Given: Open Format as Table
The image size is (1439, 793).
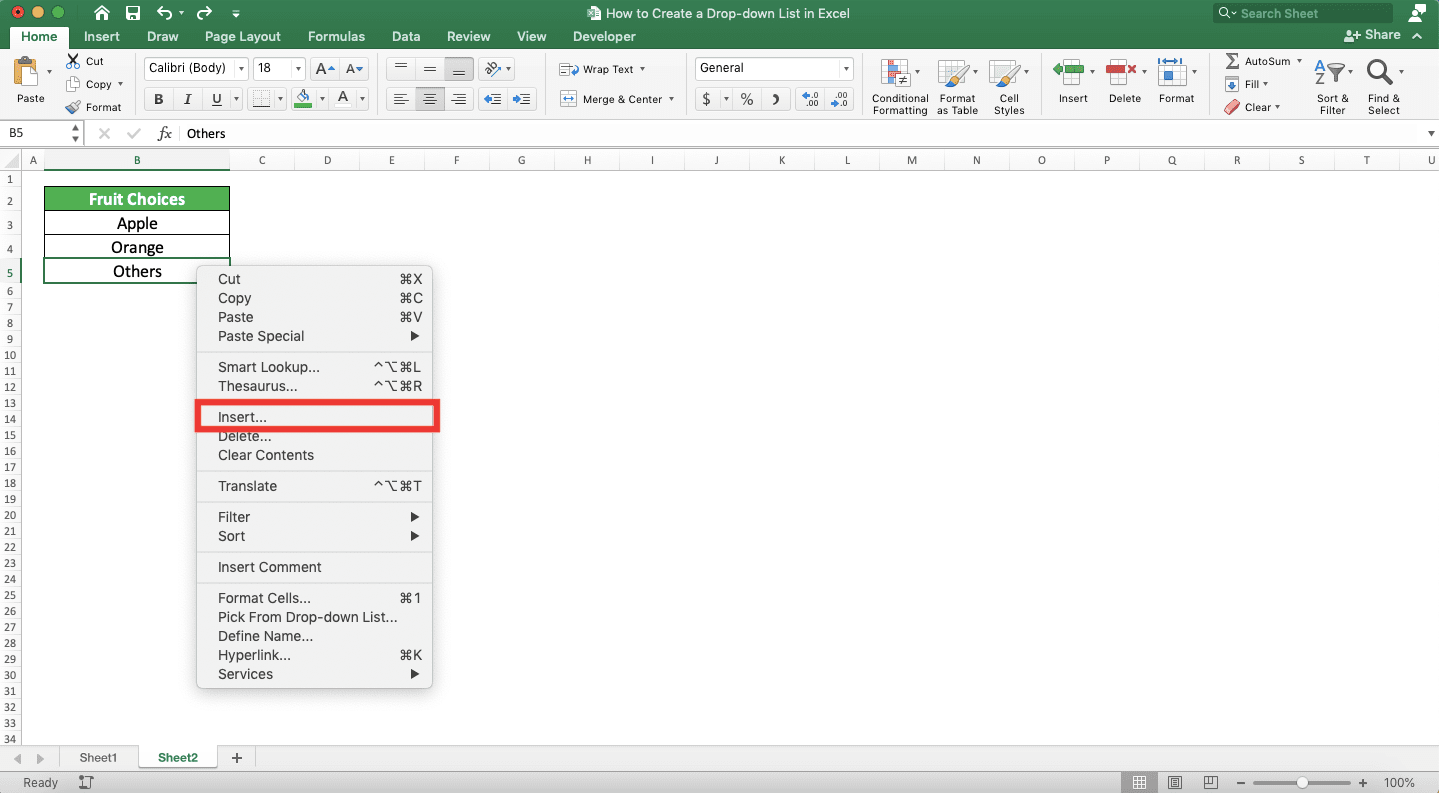Looking at the screenshot, I should [x=957, y=86].
